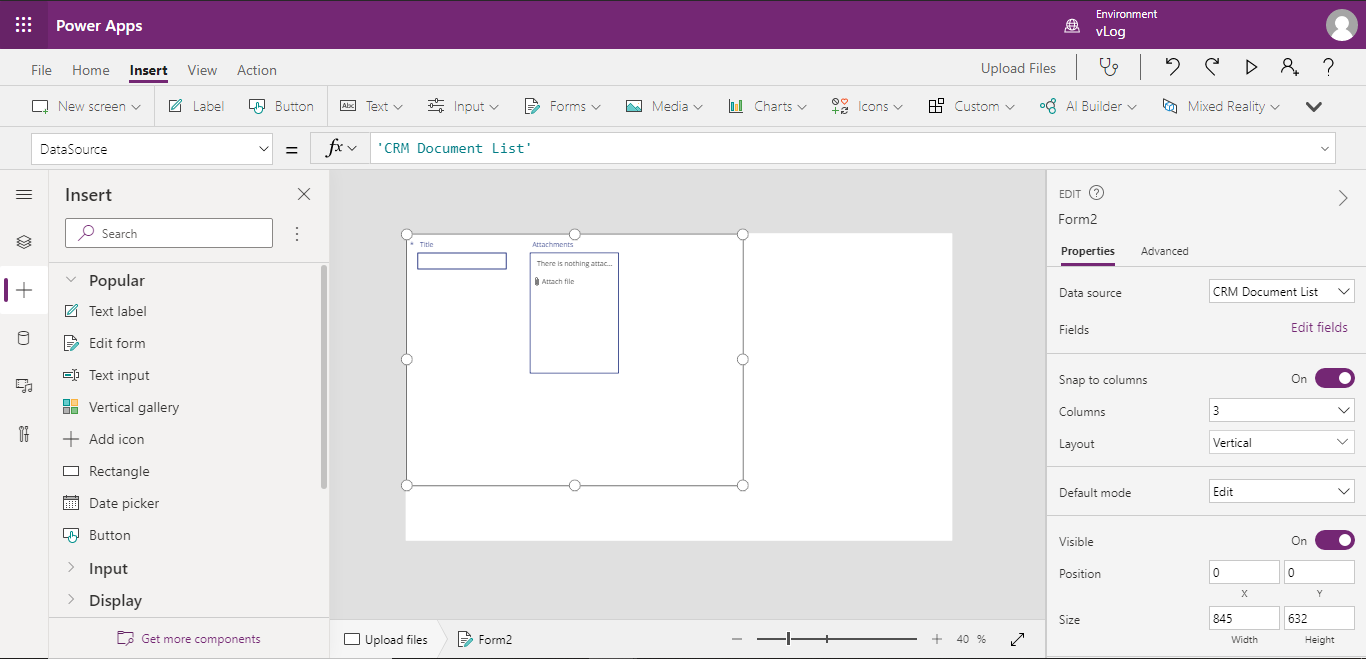Screen dimensions: 1366x659
Task: Collapse the Popular section
Action: [x=71, y=280]
